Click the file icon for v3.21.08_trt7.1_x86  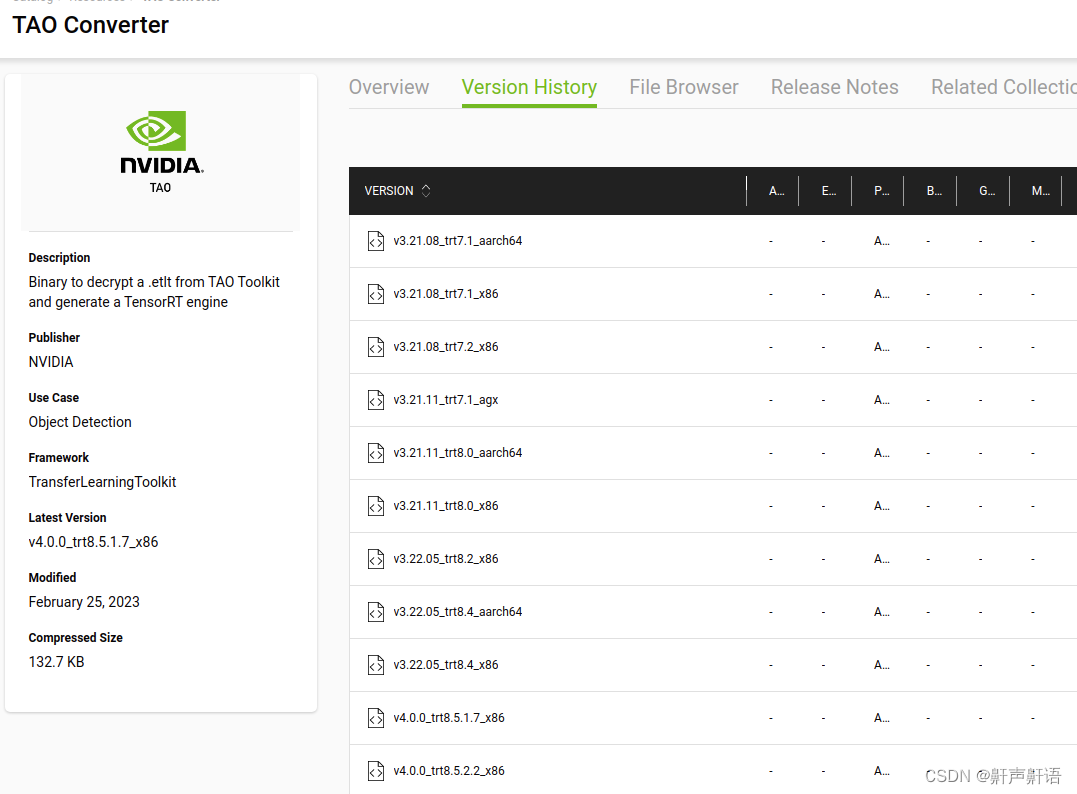376,294
